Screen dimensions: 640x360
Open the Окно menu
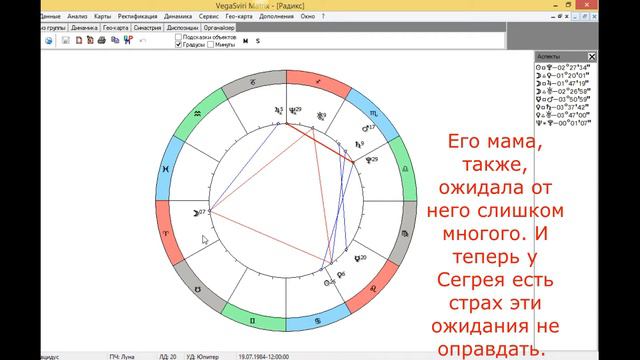308,16
